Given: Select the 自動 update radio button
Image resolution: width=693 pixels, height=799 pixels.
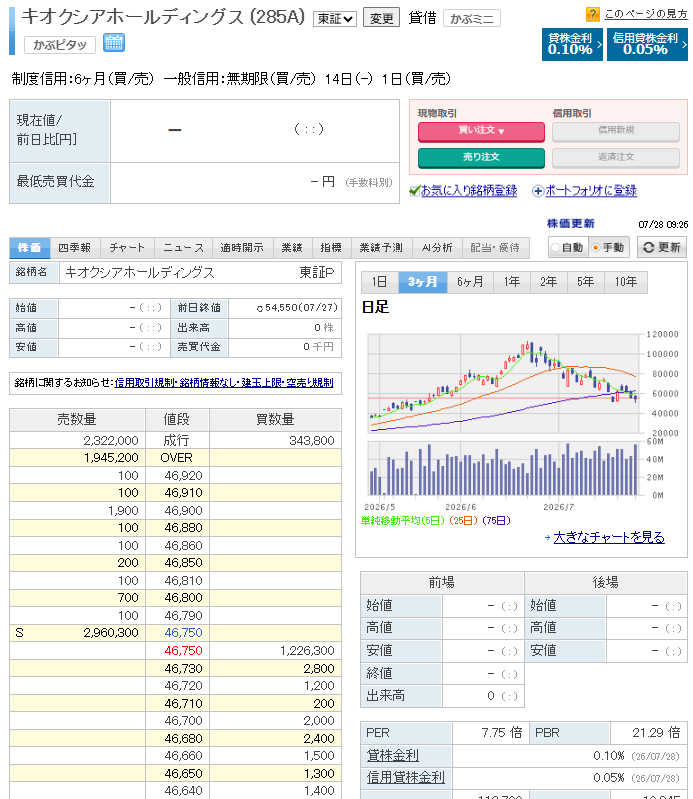Looking at the screenshot, I should tap(555, 248).
